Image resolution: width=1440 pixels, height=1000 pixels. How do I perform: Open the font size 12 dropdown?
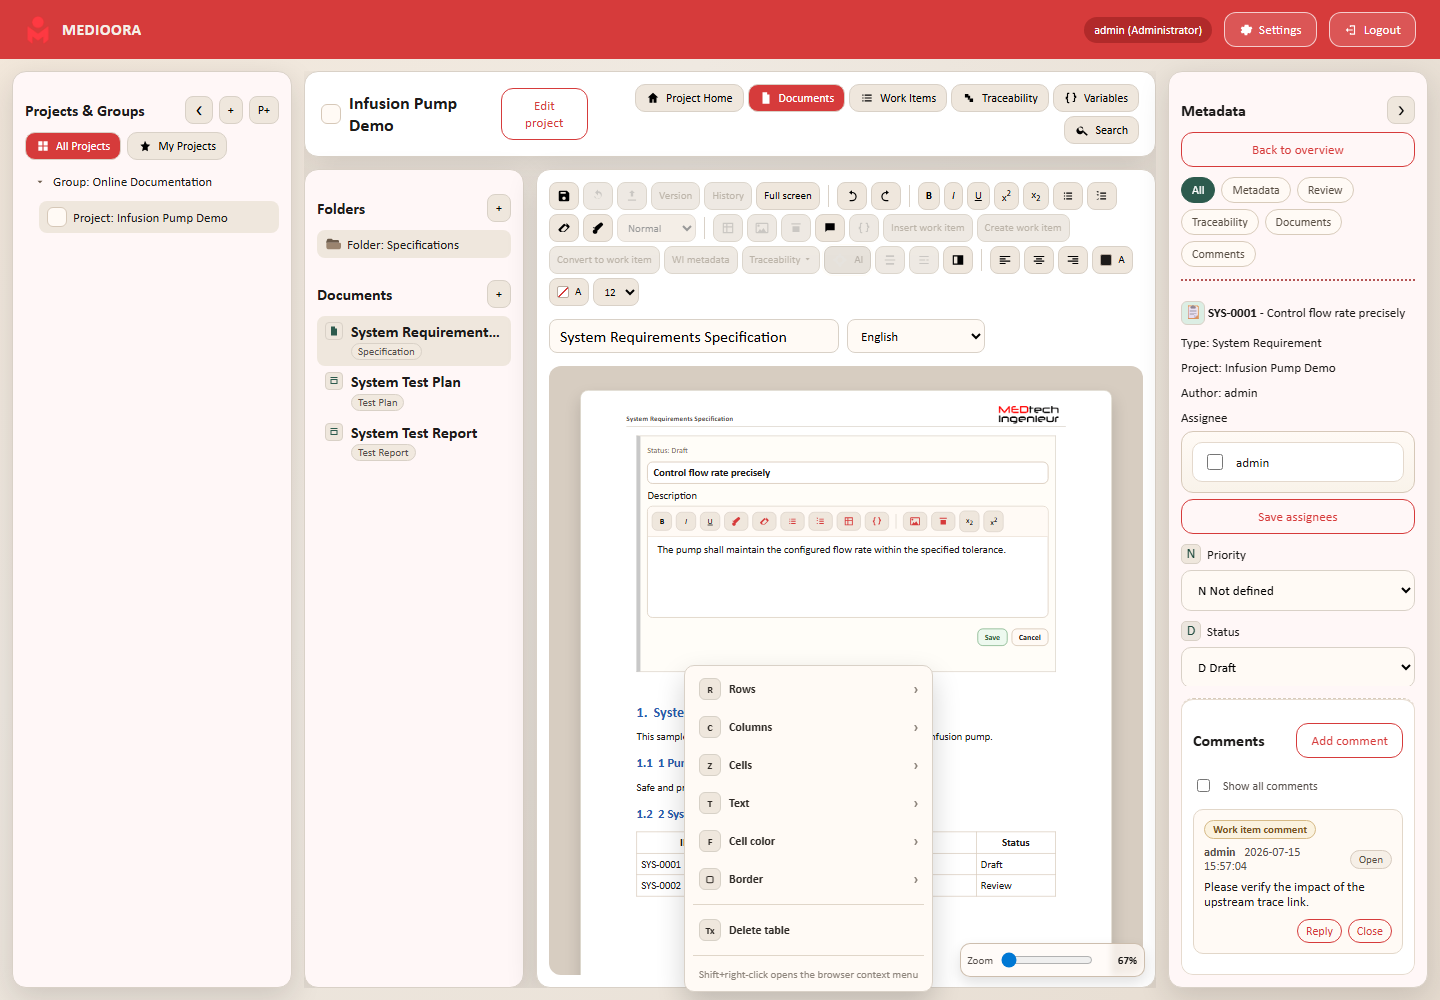coord(616,292)
